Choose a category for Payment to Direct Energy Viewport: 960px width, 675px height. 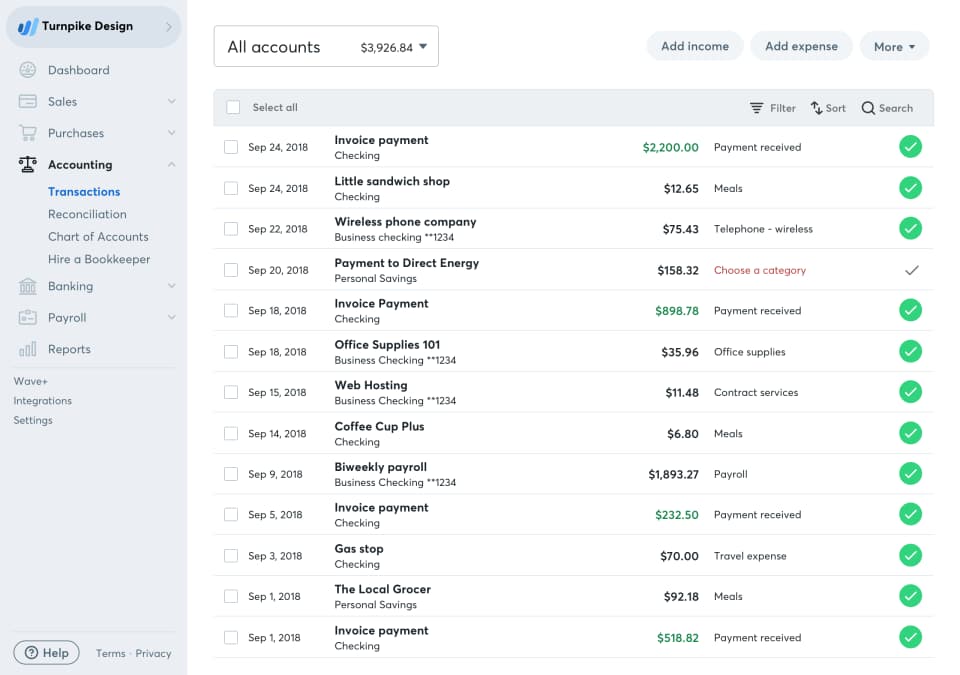pyautogui.click(x=760, y=269)
